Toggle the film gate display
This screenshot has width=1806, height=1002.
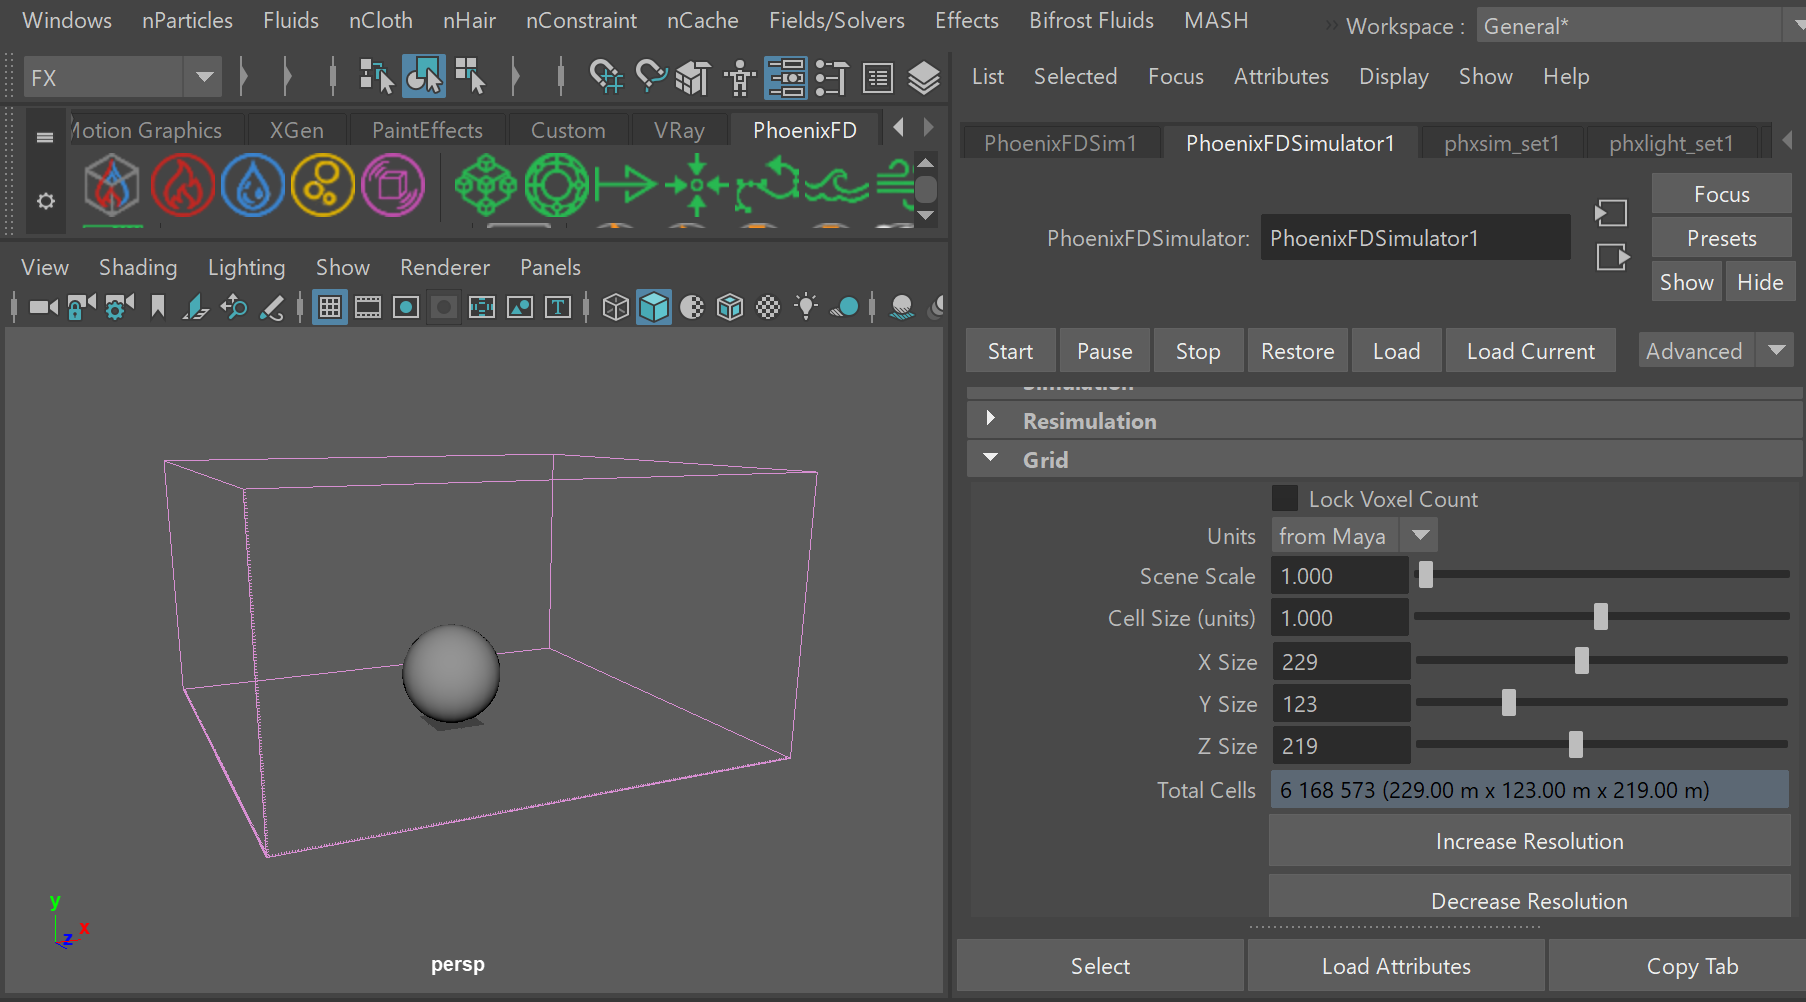[368, 307]
